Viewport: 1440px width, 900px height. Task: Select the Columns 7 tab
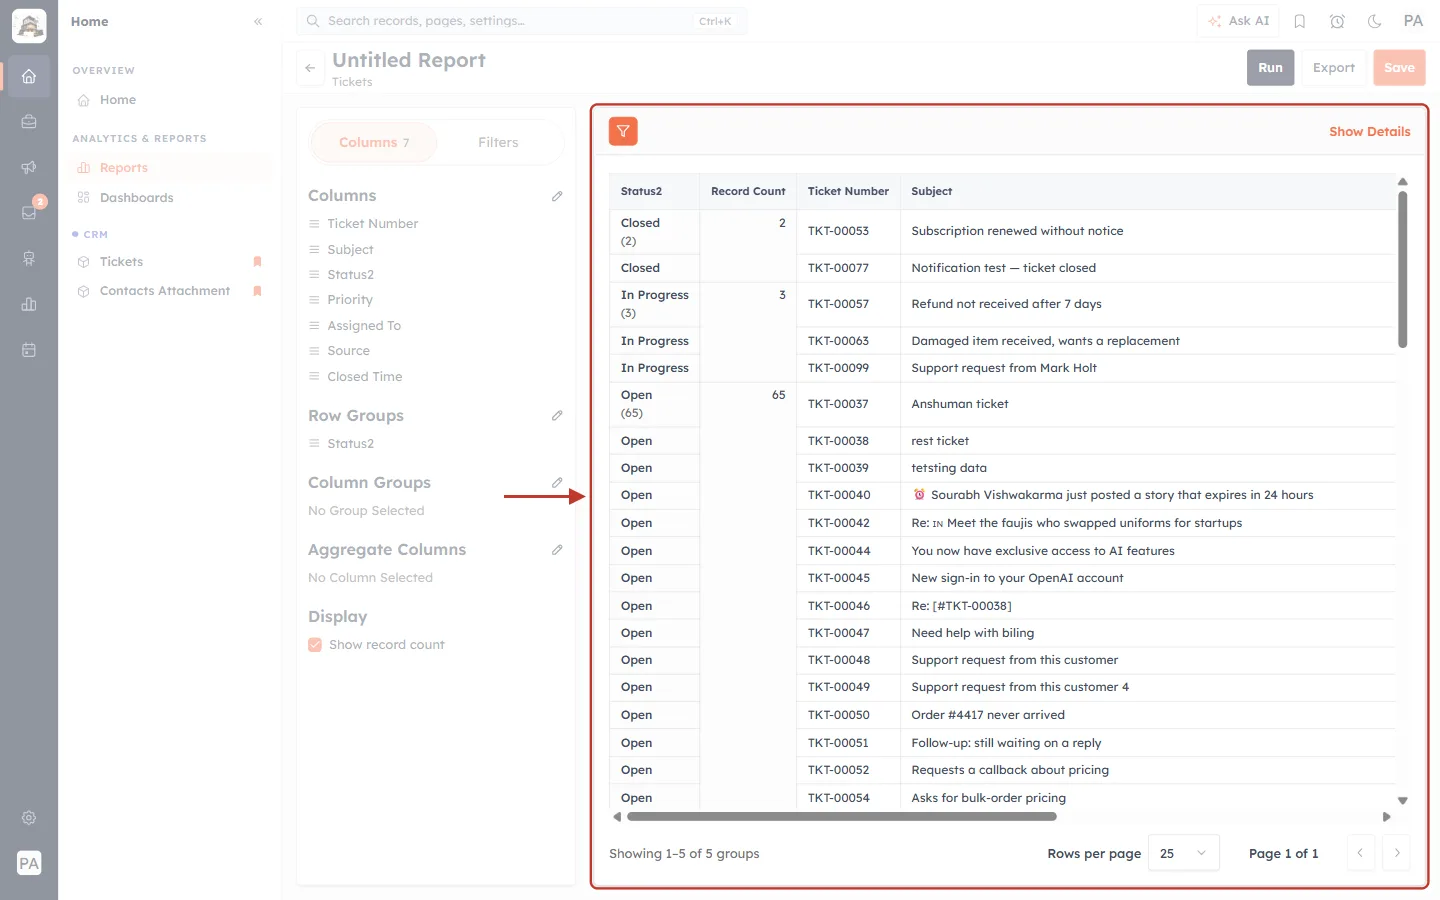point(374,143)
